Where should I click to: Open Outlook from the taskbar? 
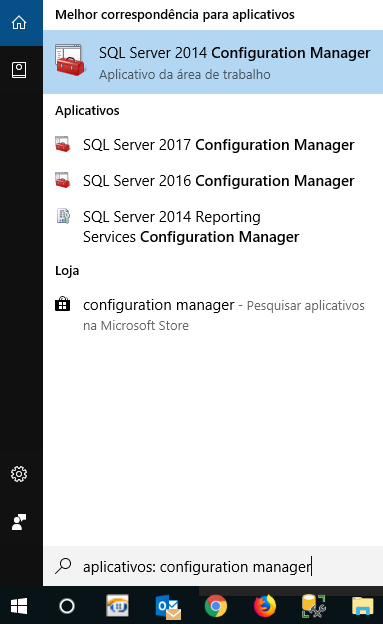tap(168, 607)
